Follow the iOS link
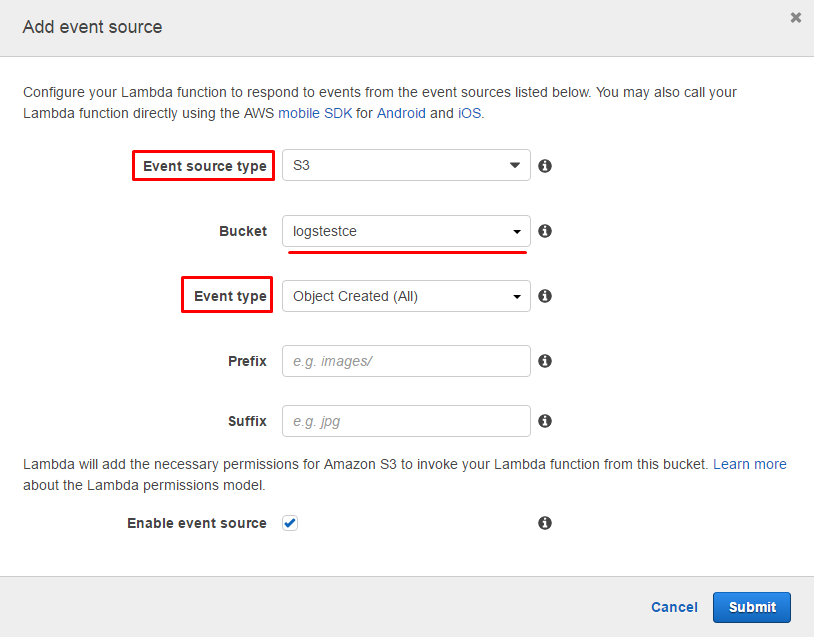This screenshot has height=637, width=814. 469,113
